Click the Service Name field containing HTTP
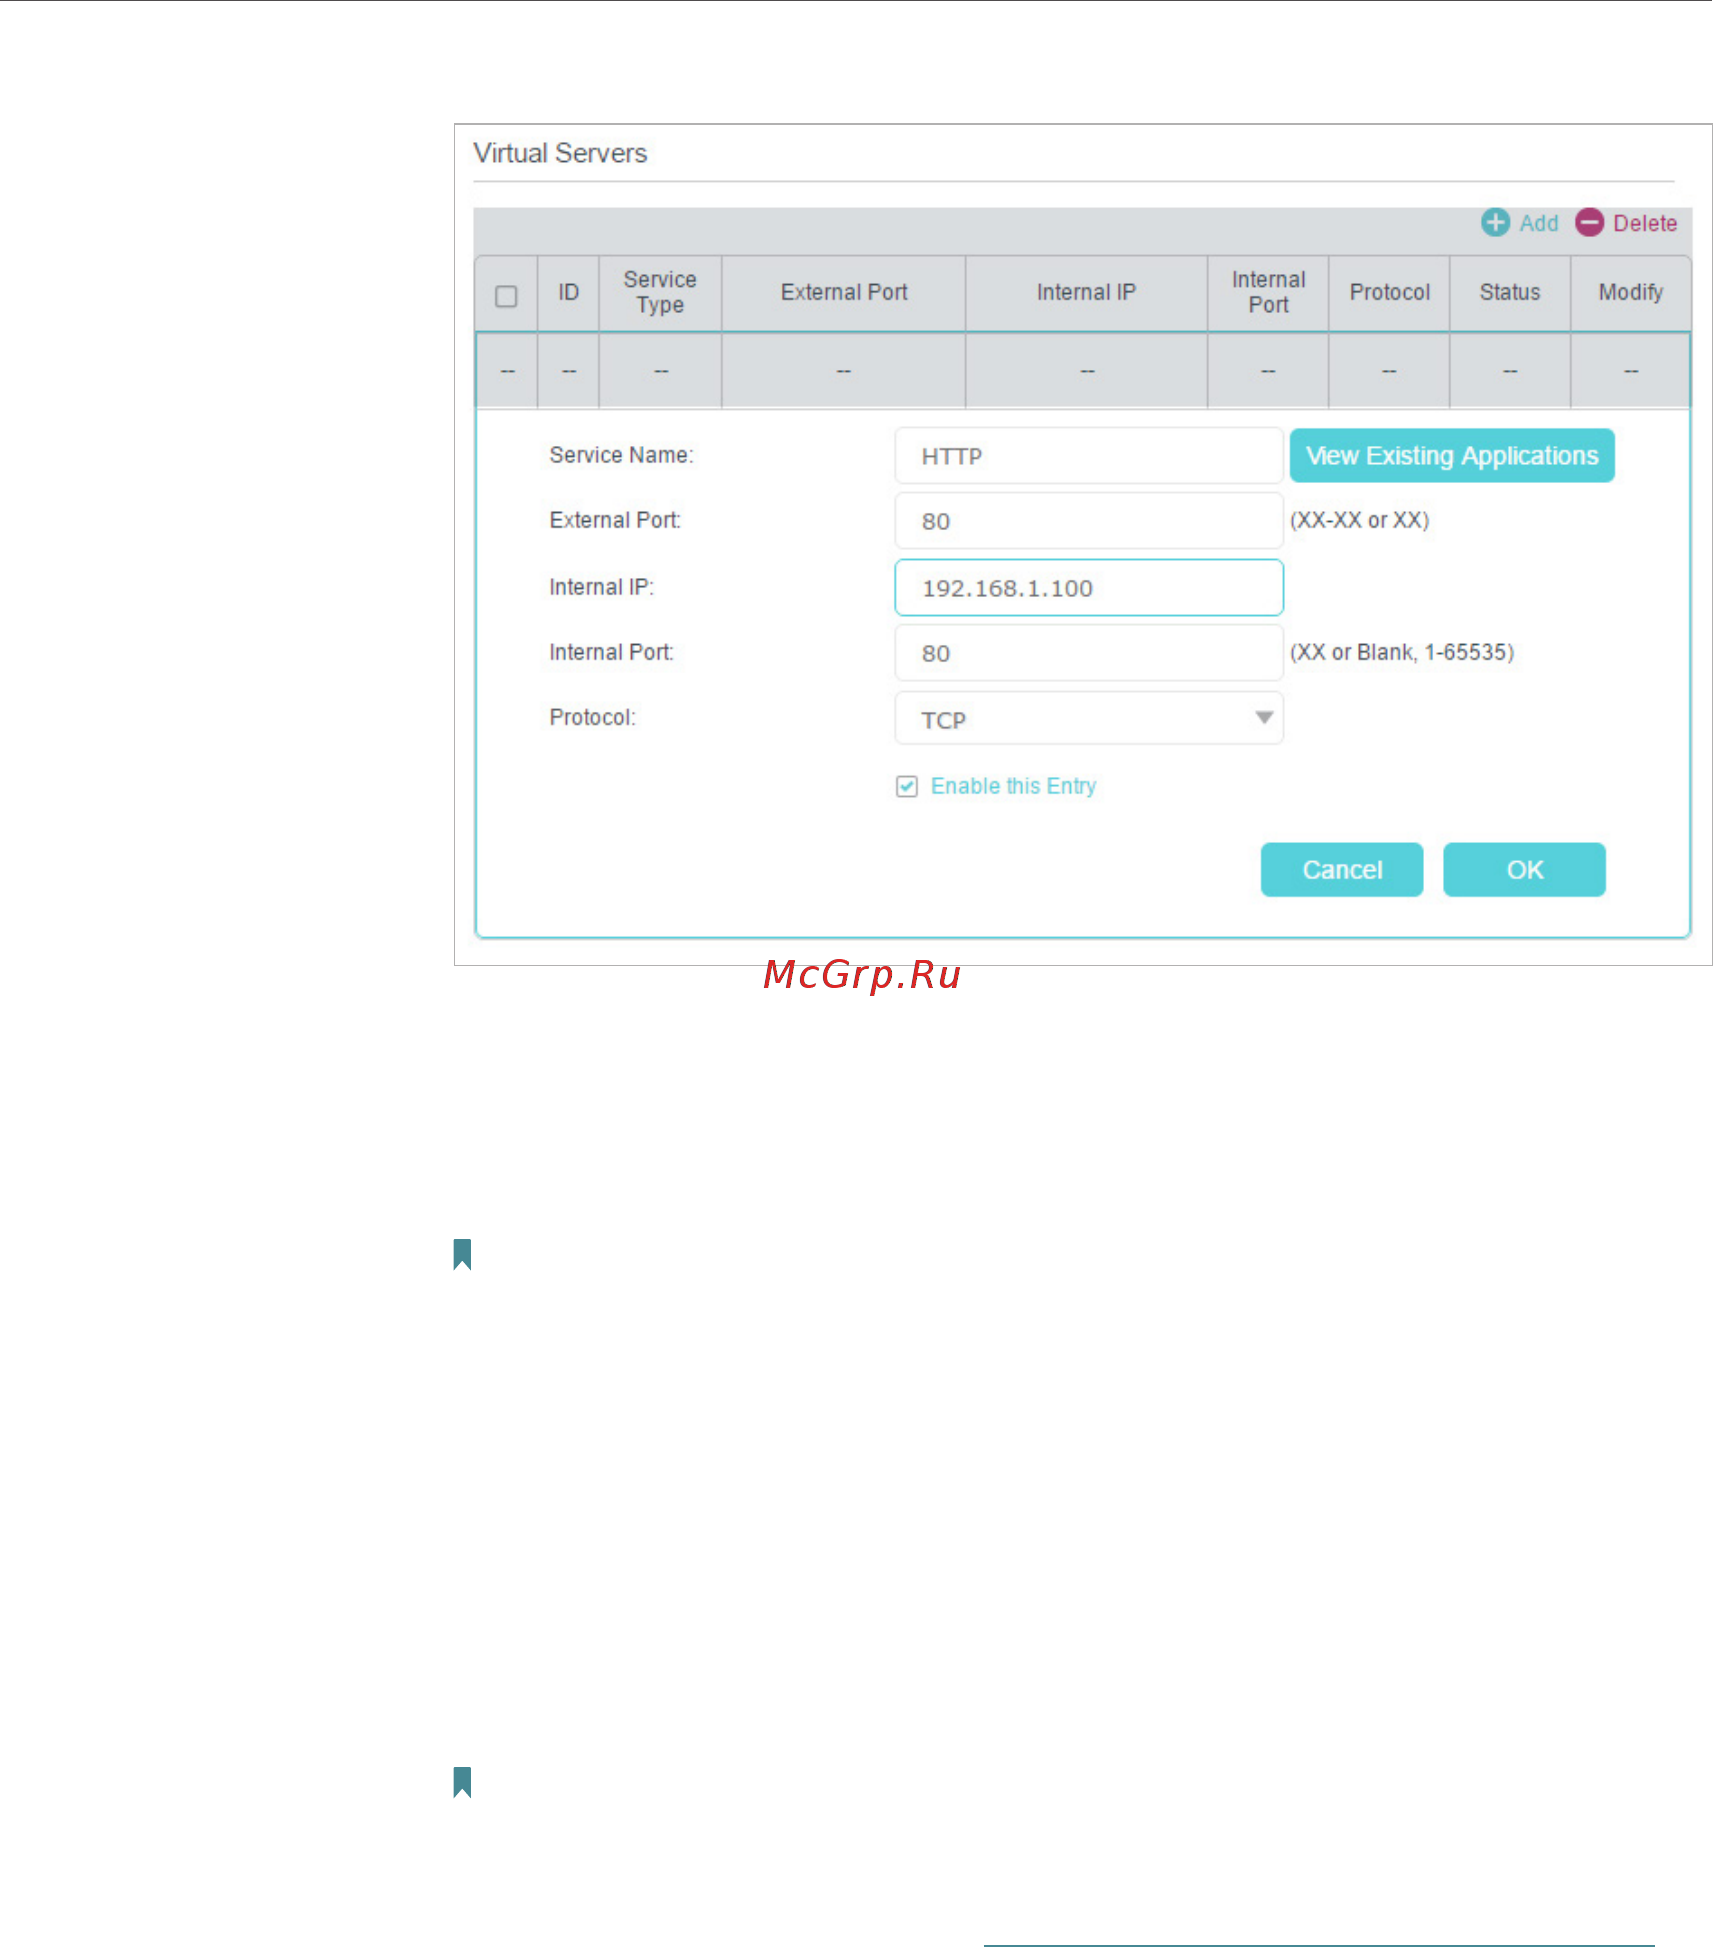This screenshot has width=1713, height=1947. tap(1089, 456)
